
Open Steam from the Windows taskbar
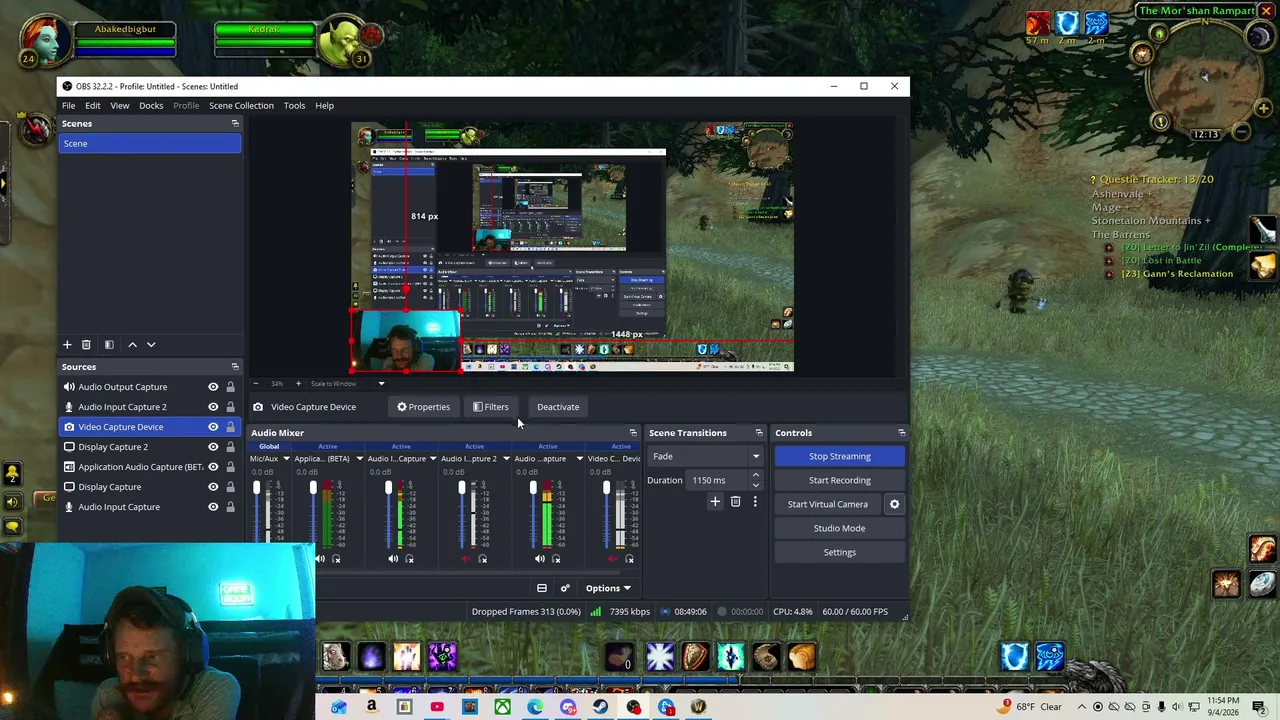601,708
